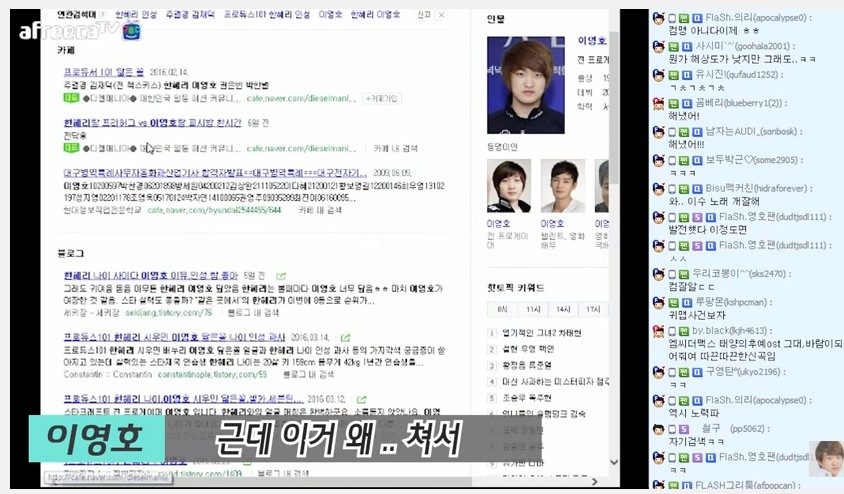The width and height of the screenshot is (844, 494).
Task: Click the avatar icon of 철구 (pp5062)
Action: [658, 429]
